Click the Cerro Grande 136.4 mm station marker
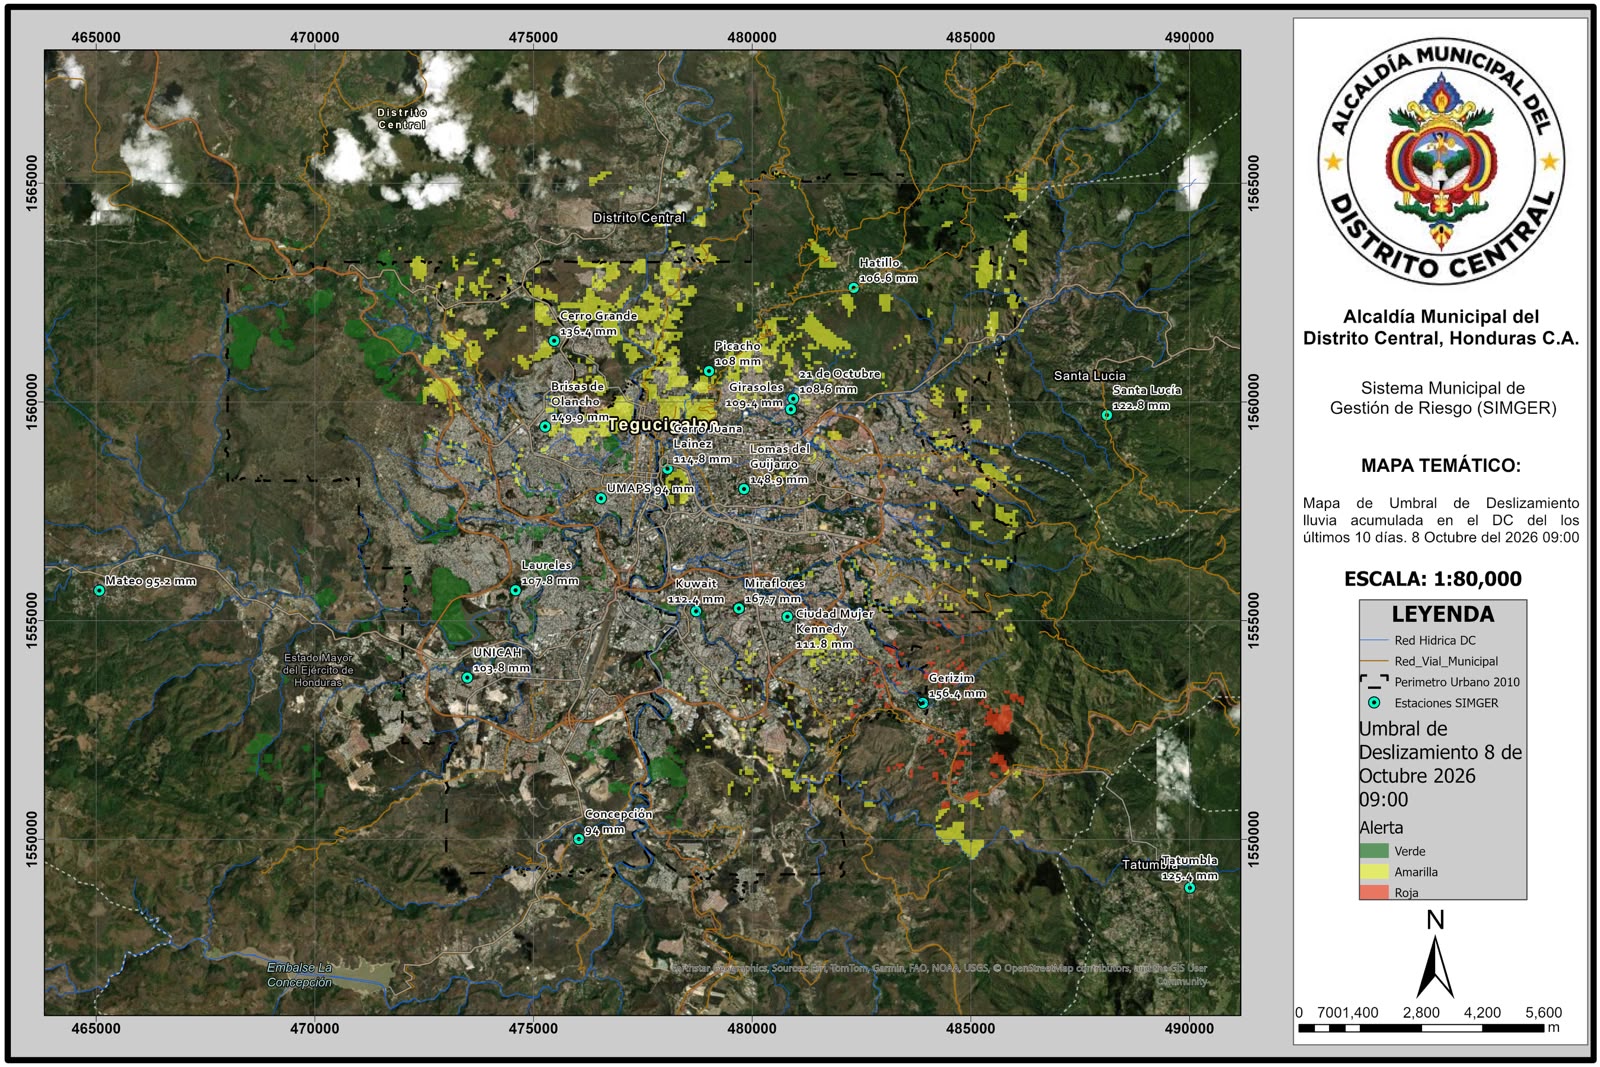This screenshot has width=1600, height=1067. 554,341
